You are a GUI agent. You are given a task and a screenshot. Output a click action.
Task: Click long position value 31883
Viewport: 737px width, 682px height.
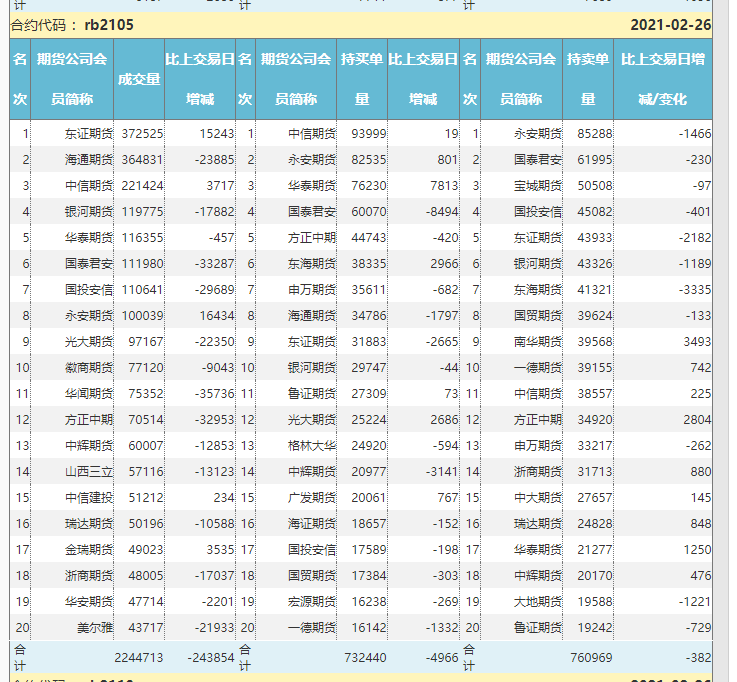[x=369, y=342]
